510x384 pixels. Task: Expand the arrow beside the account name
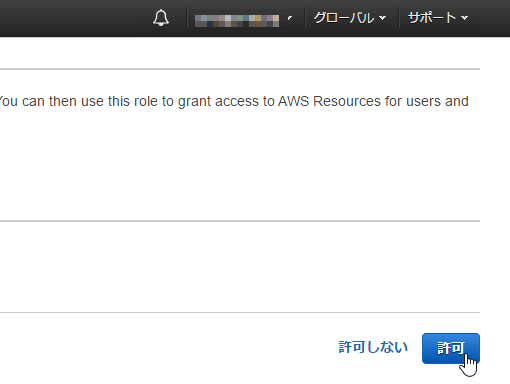290,18
